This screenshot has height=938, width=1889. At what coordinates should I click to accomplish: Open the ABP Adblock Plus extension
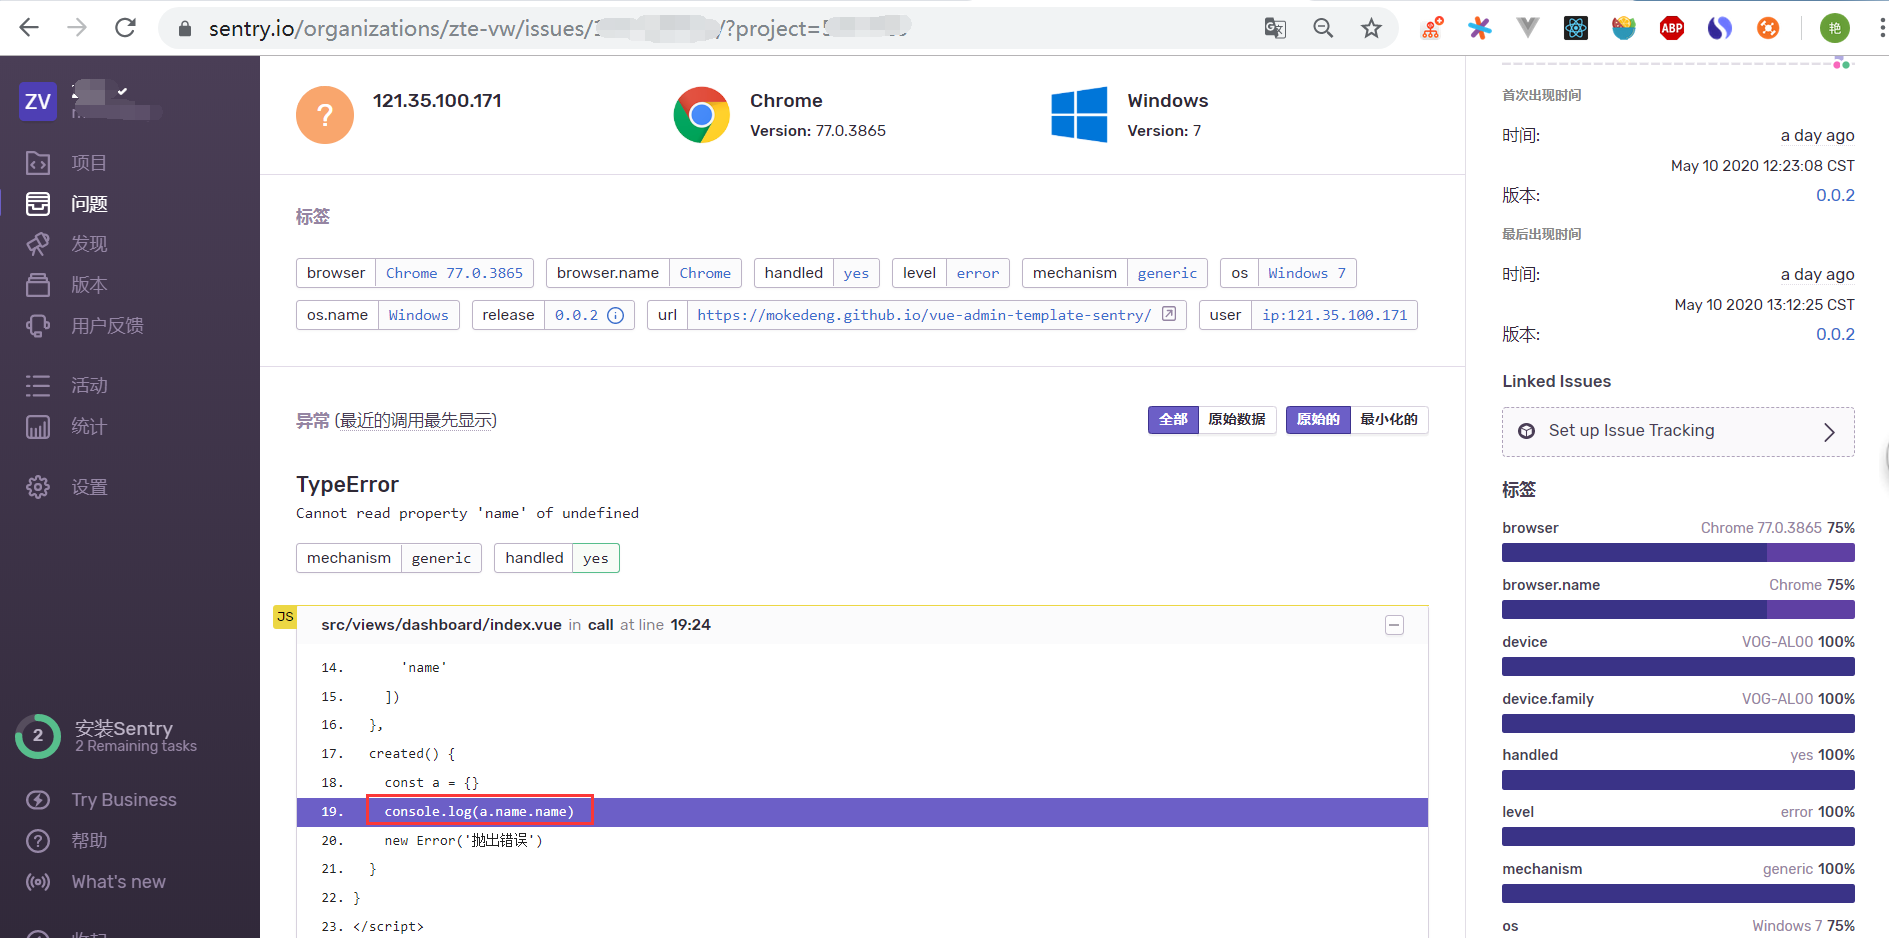click(x=1672, y=28)
